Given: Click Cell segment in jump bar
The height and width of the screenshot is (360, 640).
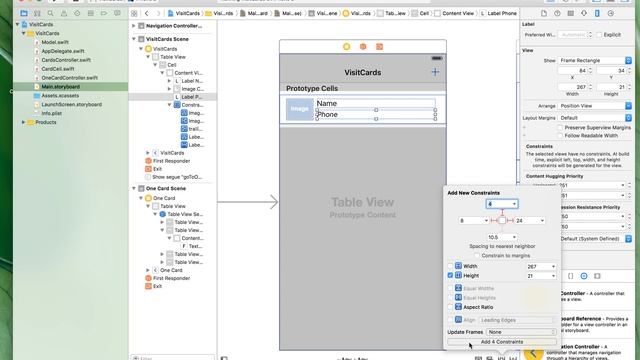Looking at the screenshot, I should (x=420, y=13).
